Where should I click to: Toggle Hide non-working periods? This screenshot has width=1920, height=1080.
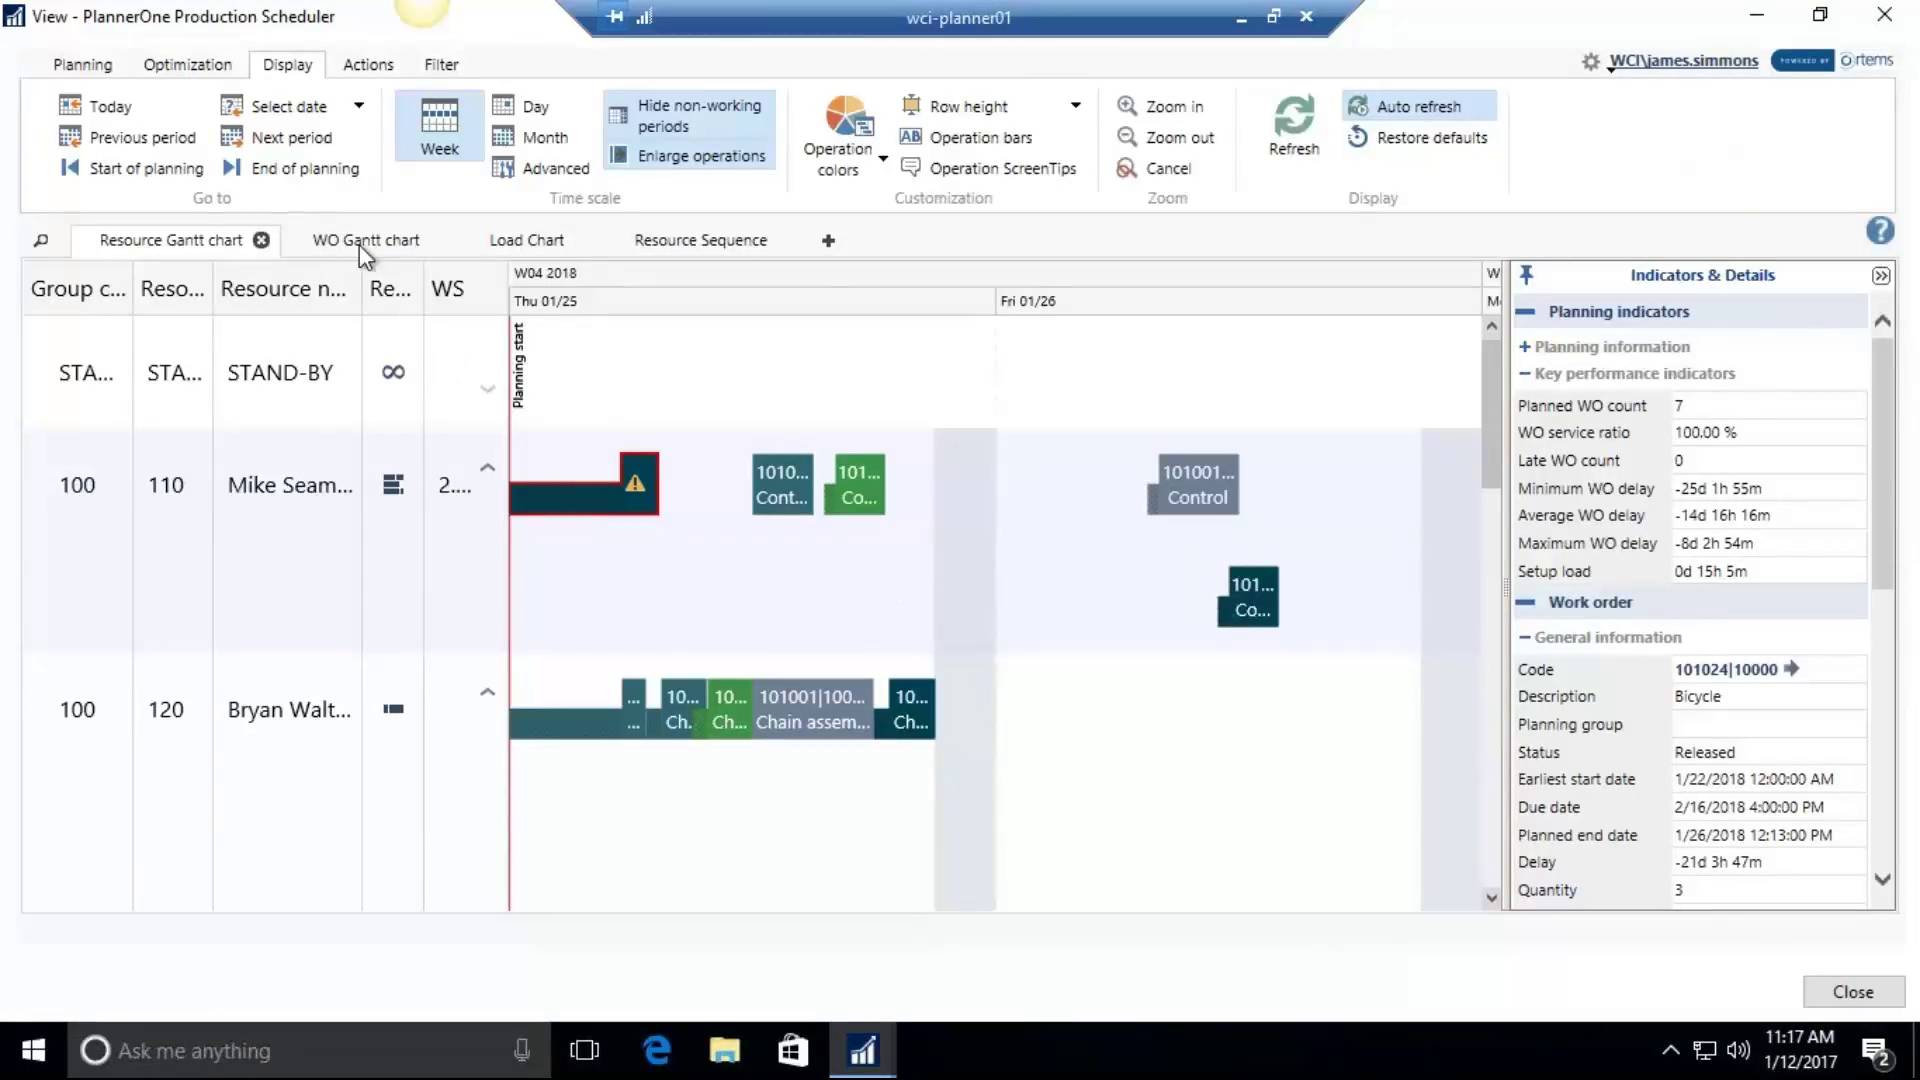pyautogui.click(x=688, y=115)
